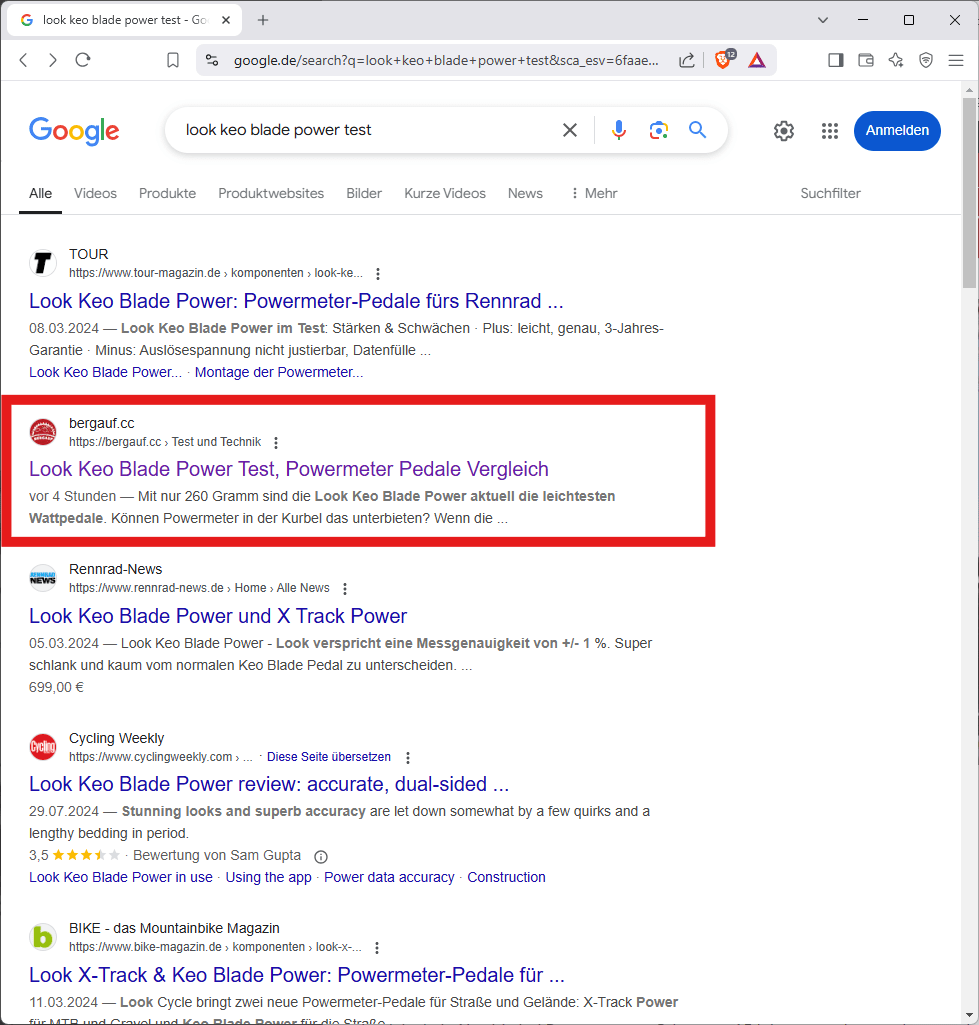Click the Anmelden sign-in button

point(896,131)
